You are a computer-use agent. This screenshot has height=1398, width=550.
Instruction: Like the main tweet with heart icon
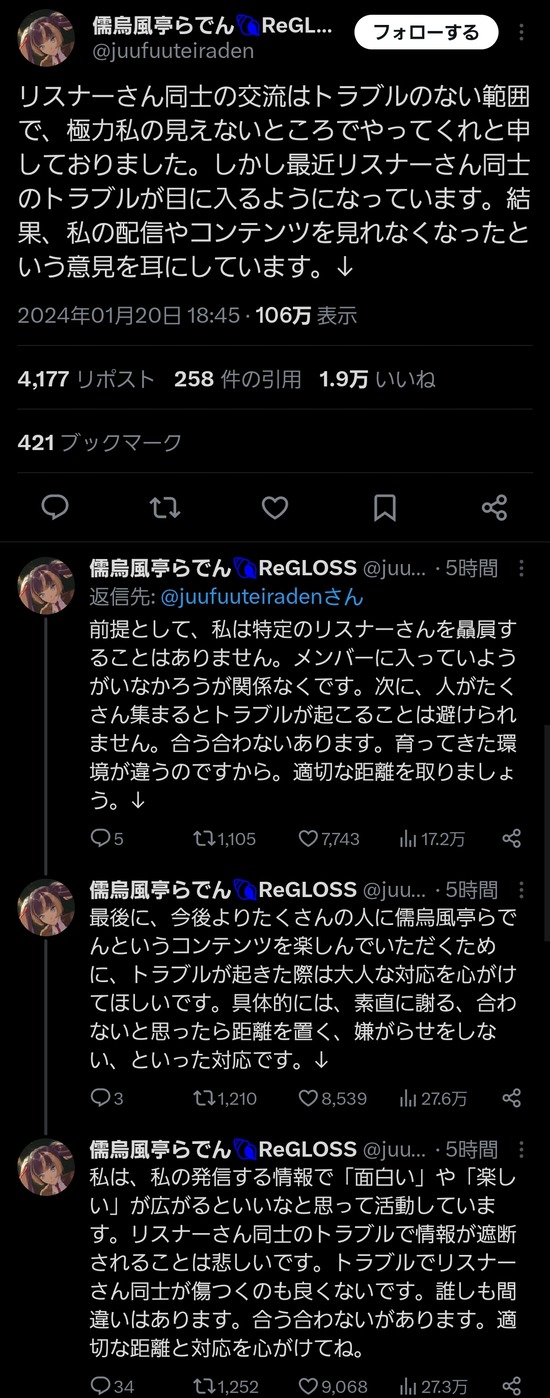coord(275,507)
